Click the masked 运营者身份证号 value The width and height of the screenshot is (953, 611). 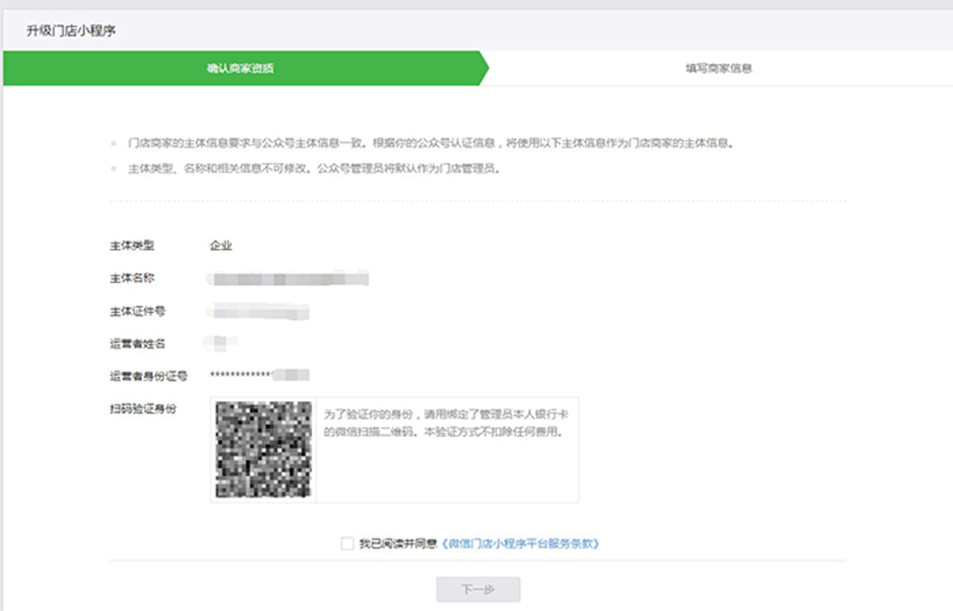[x=260, y=375]
